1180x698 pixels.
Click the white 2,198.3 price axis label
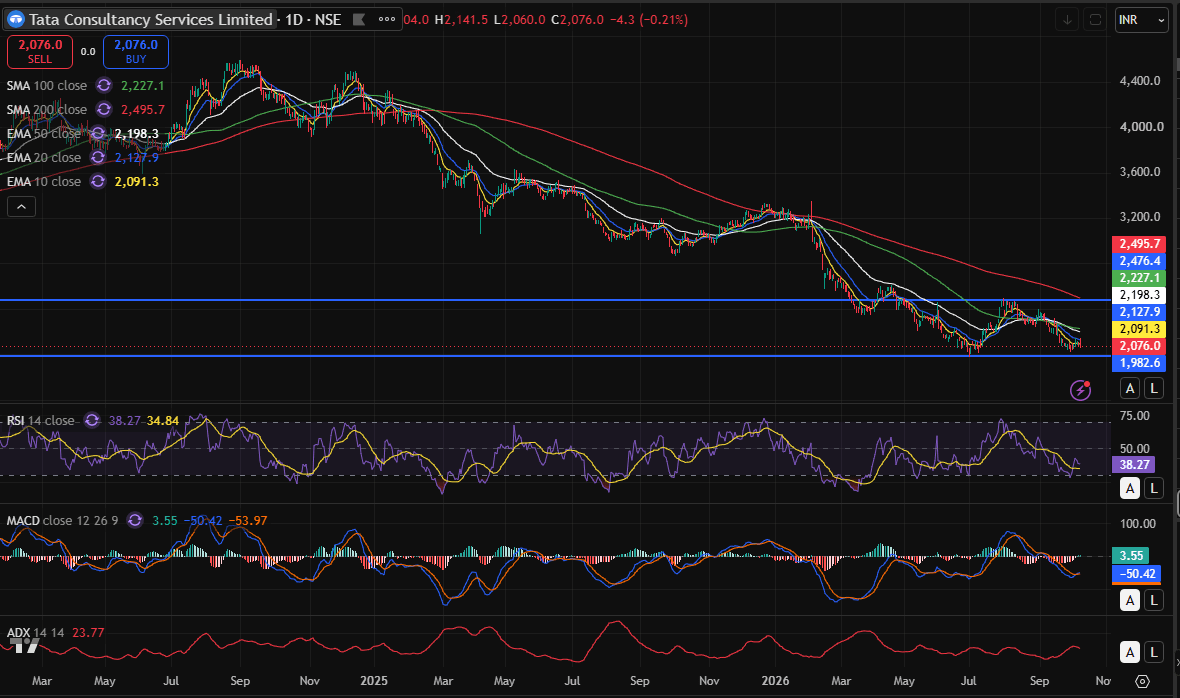click(1139, 295)
